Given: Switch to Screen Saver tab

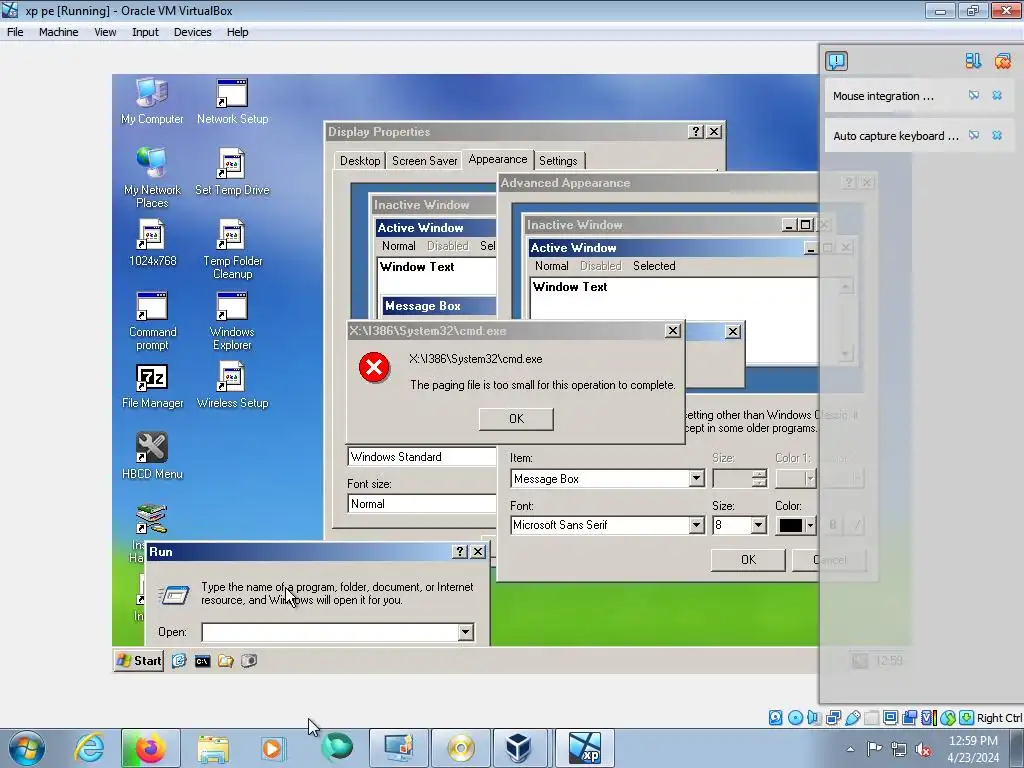Looking at the screenshot, I should click(424, 161).
